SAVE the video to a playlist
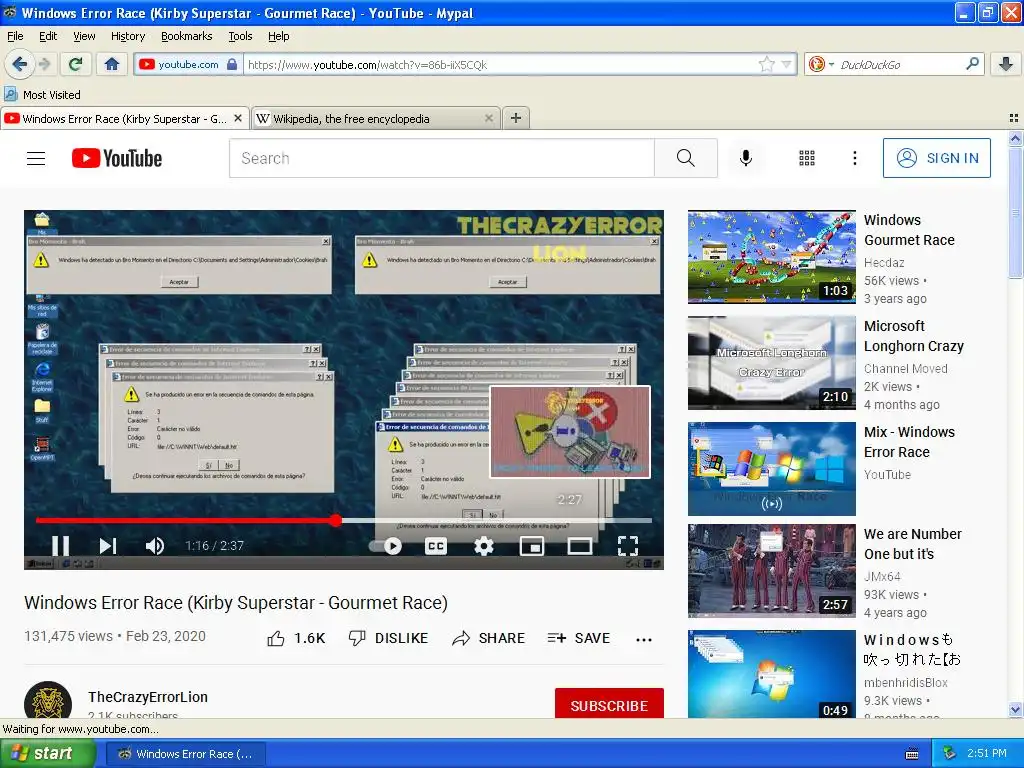This screenshot has height=768, width=1024. 579,638
